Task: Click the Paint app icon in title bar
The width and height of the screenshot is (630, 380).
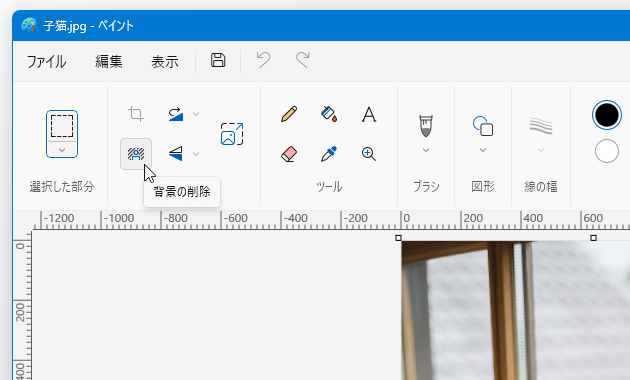Action: tap(29, 25)
